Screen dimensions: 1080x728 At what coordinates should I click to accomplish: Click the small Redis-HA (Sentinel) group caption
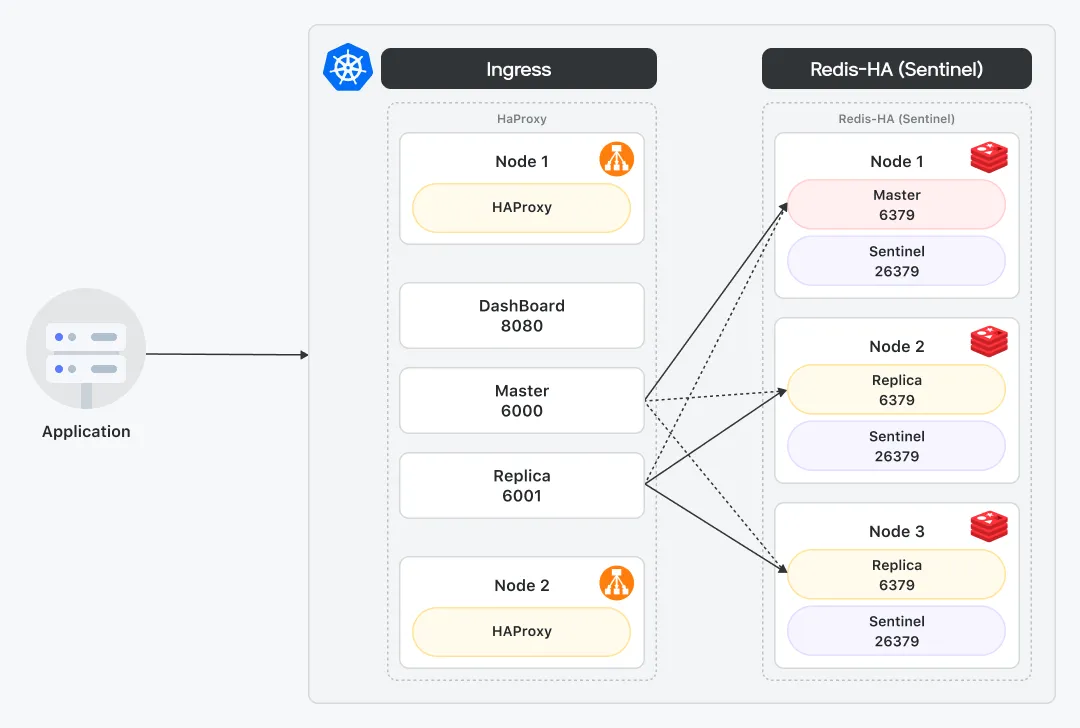tap(896, 118)
